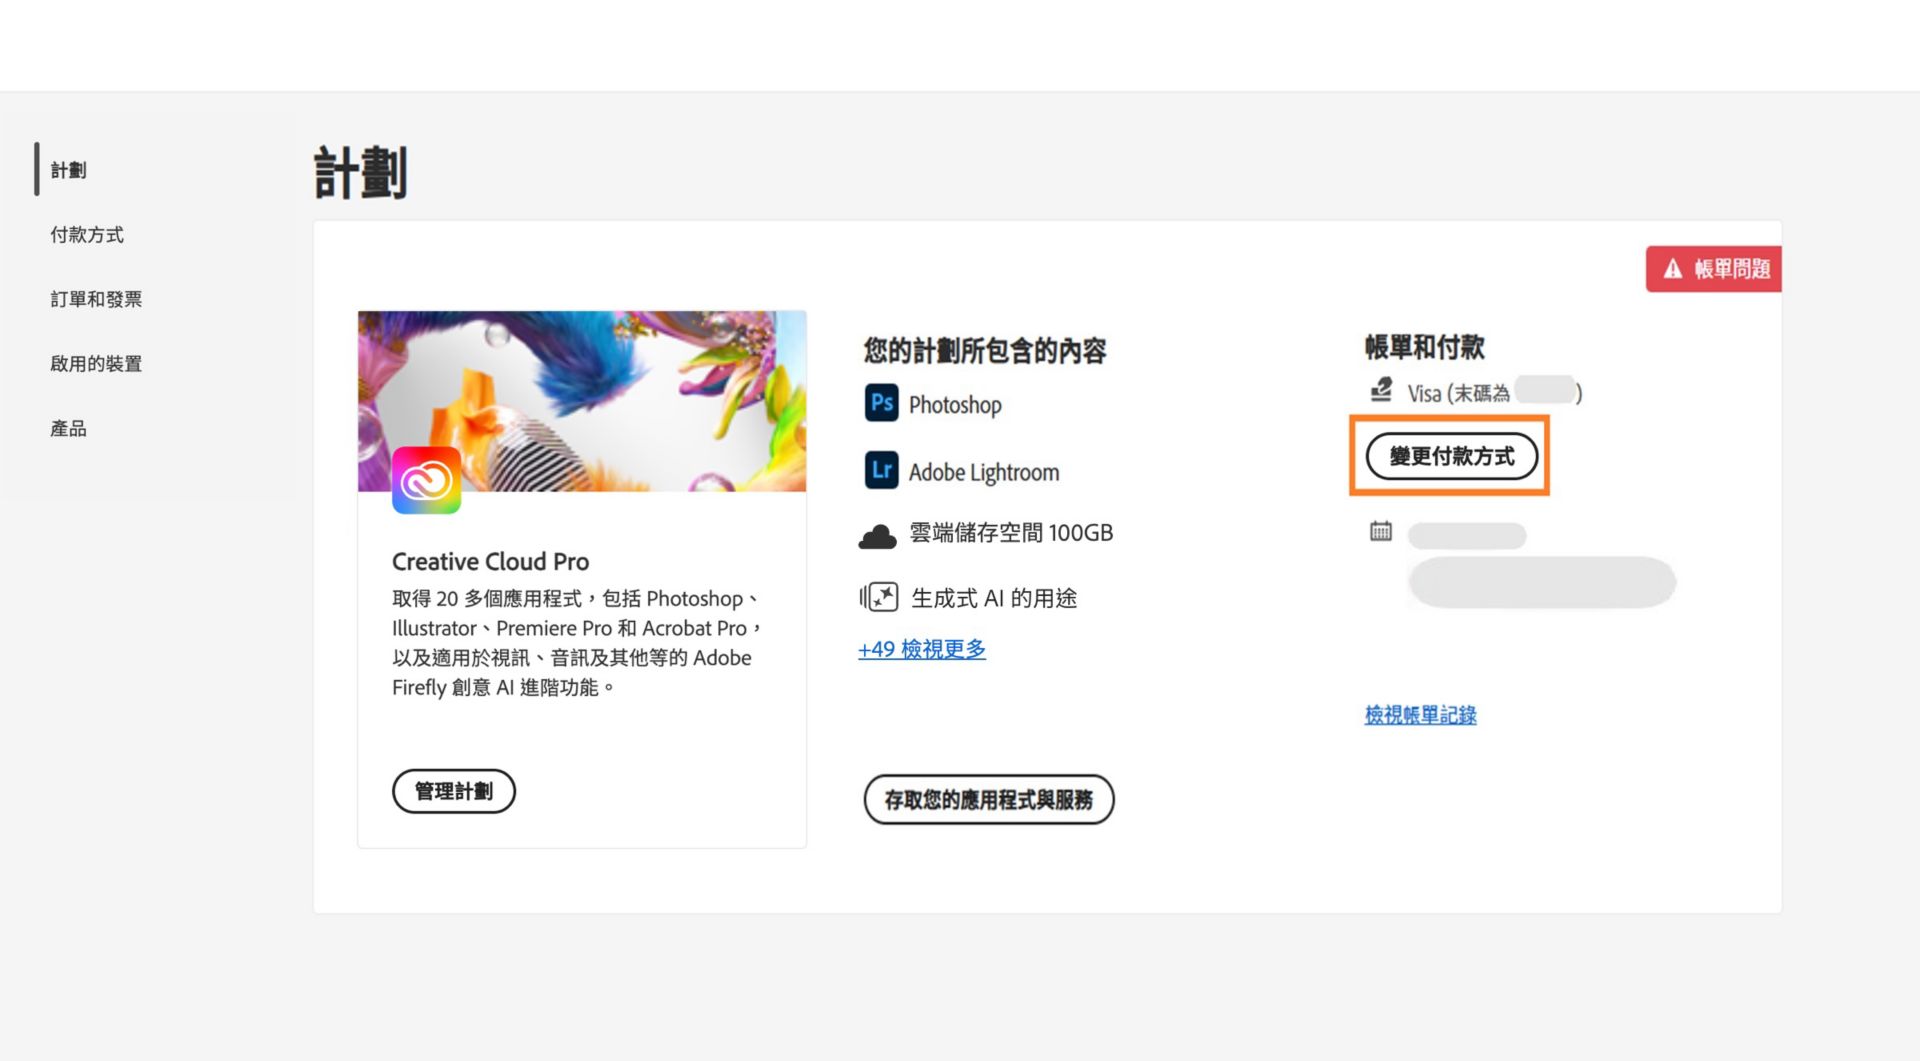Click the calendar icon under 帳單和付款
The width and height of the screenshot is (1920, 1061).
point(1380,533)
